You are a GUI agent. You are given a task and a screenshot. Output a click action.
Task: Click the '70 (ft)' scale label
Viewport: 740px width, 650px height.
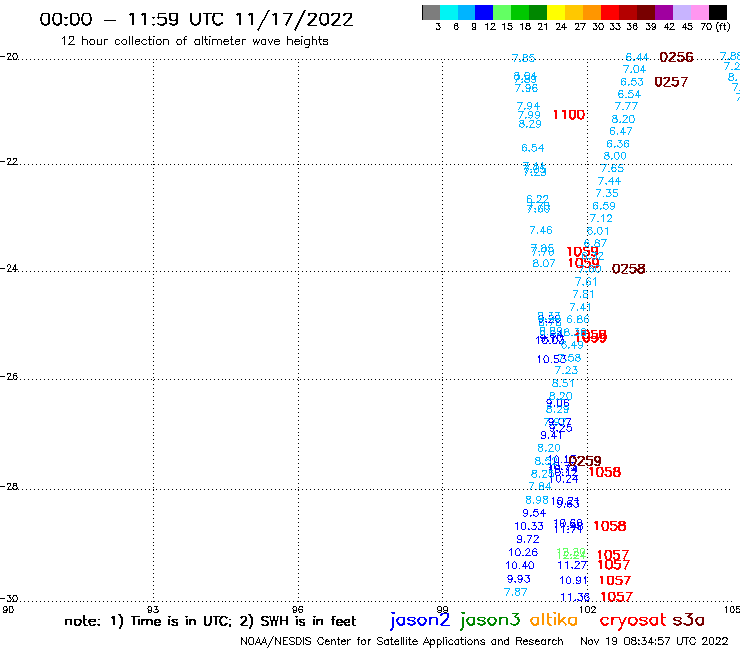(x=715, y=26)
